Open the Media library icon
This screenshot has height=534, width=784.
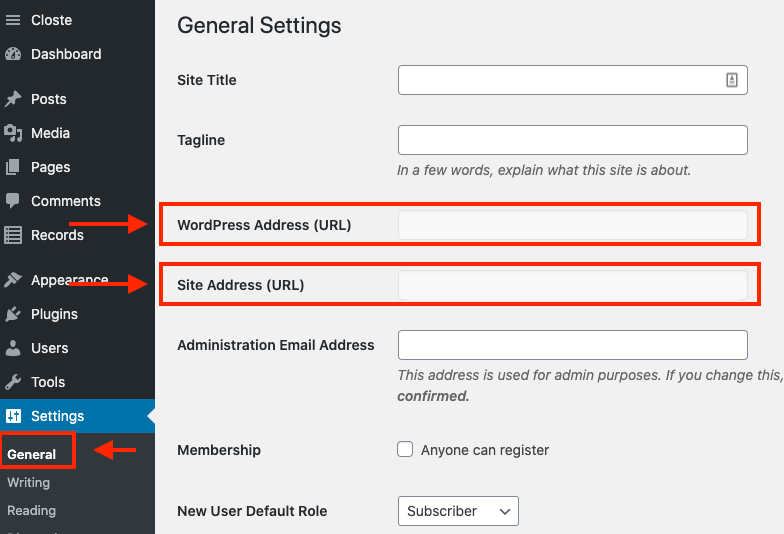coord(13,133)
